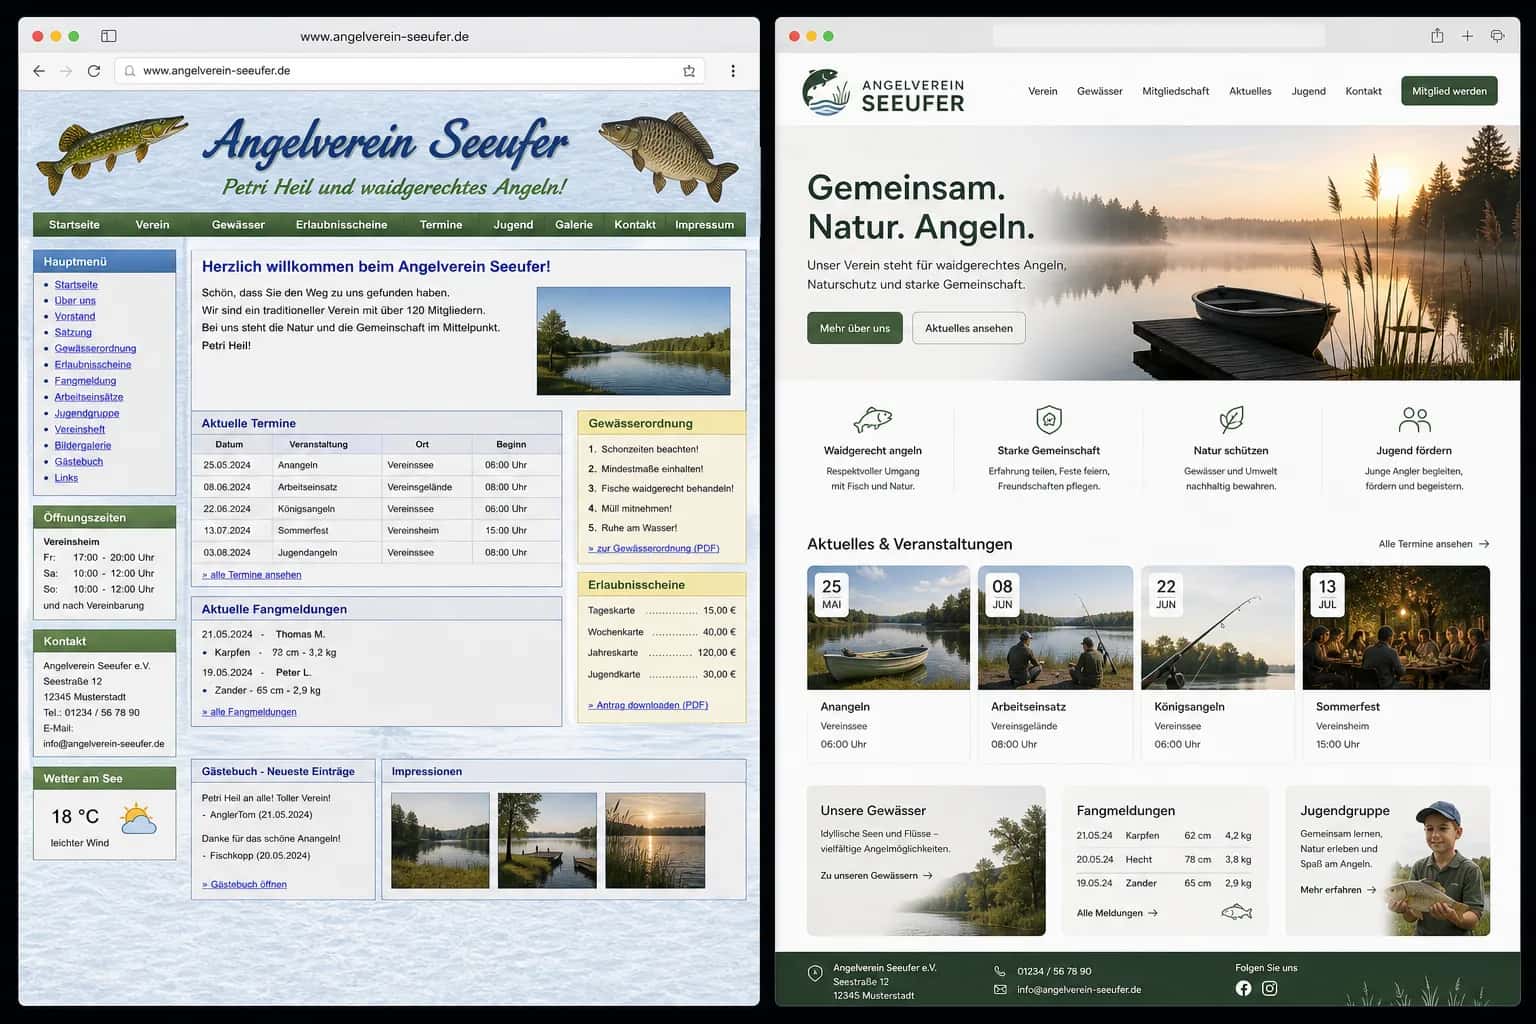Show tab overview in the right browser
The height and width of the screenshot is (1024, 1536).
click(x=1497, y=36)
